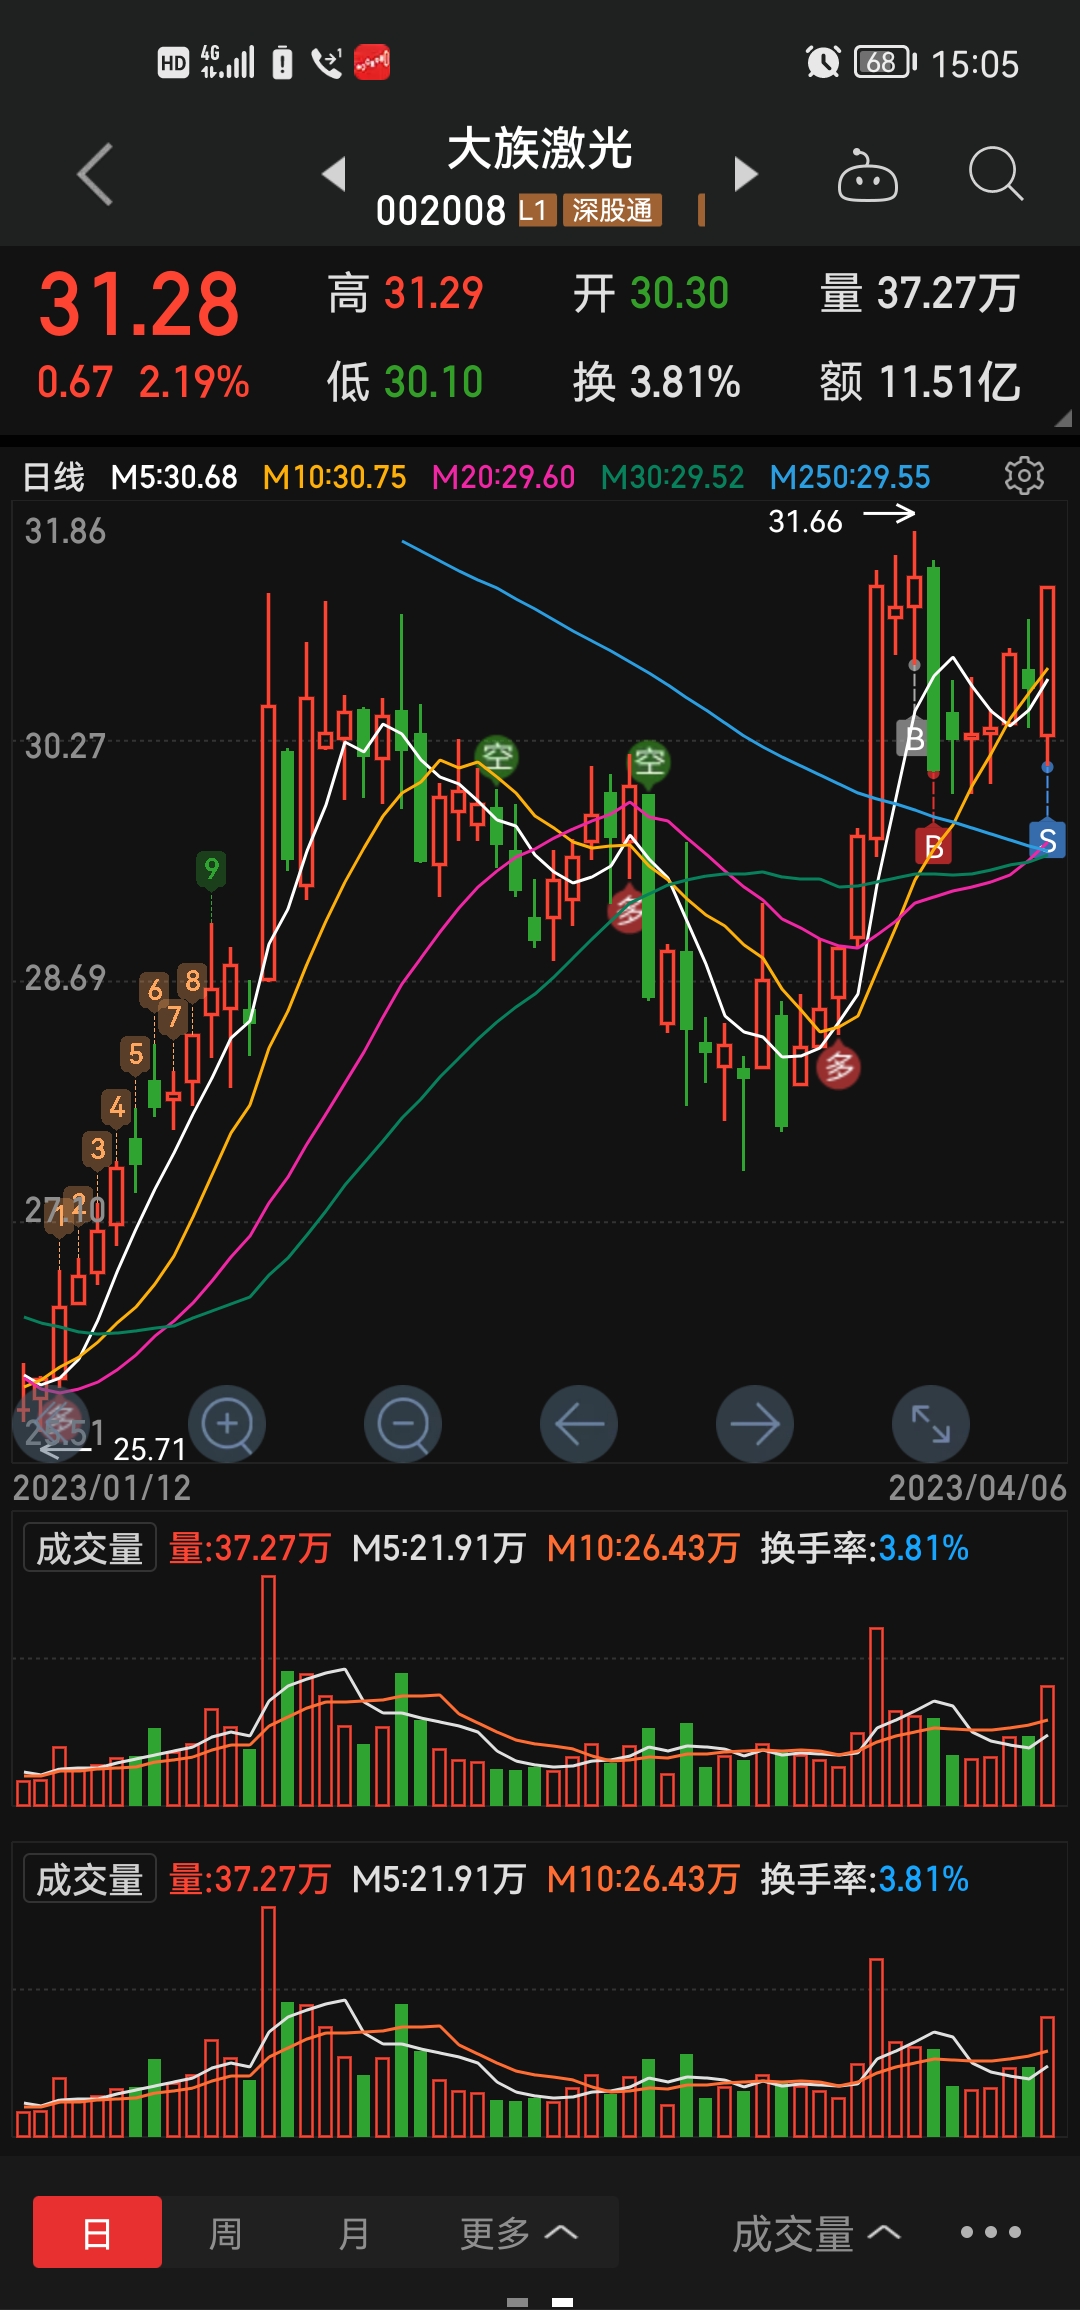Go back with the left chevron
The width and height of the screenshot is (1080, 2310).
(96, 174)
